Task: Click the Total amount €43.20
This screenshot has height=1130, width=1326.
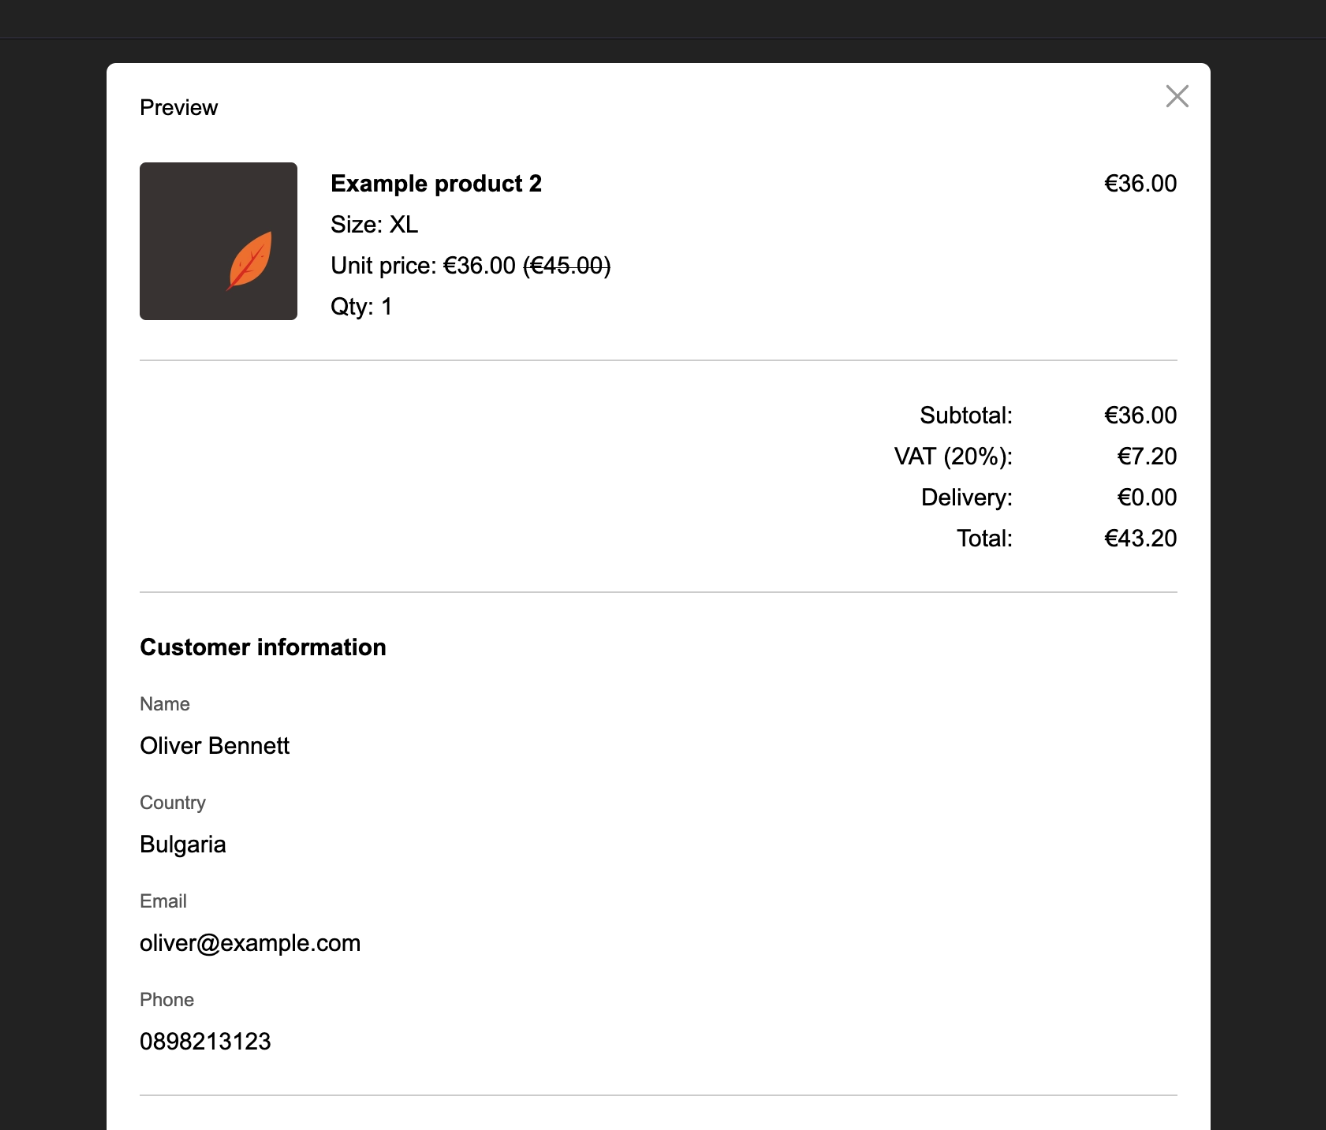Action: click(x=1140, y=539)
